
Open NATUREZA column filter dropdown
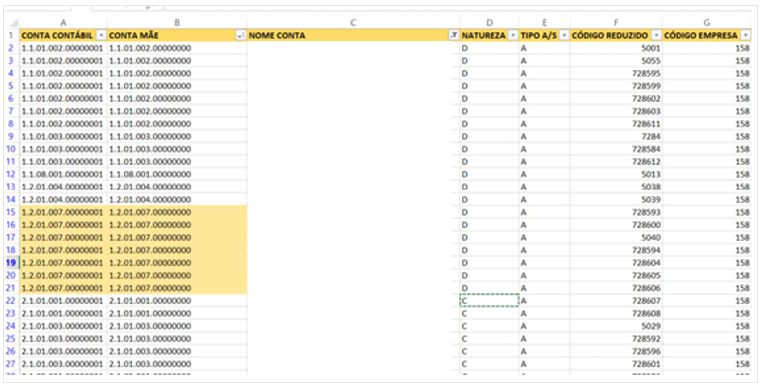click(x=513, y=36)
